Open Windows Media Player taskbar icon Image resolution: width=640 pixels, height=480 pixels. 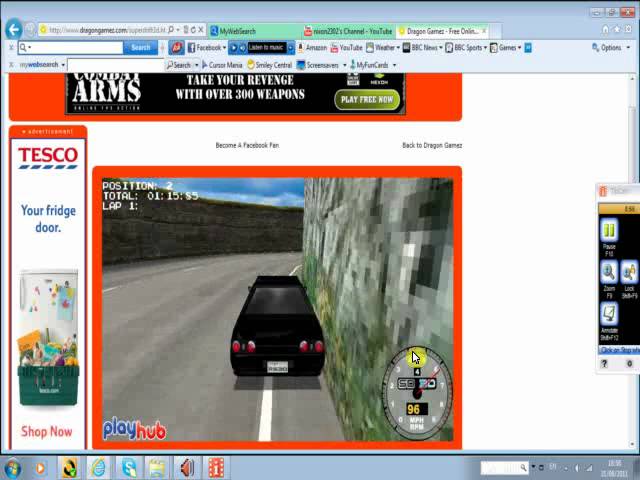40,468
